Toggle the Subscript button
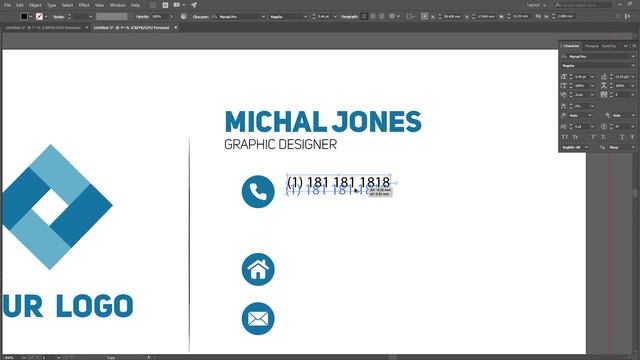 click(603, 137)
